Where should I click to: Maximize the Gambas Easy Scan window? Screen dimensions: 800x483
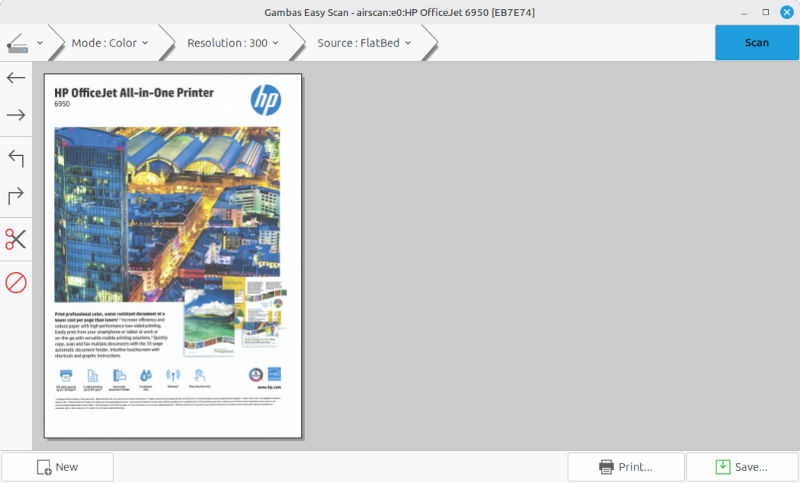(766, 12)
